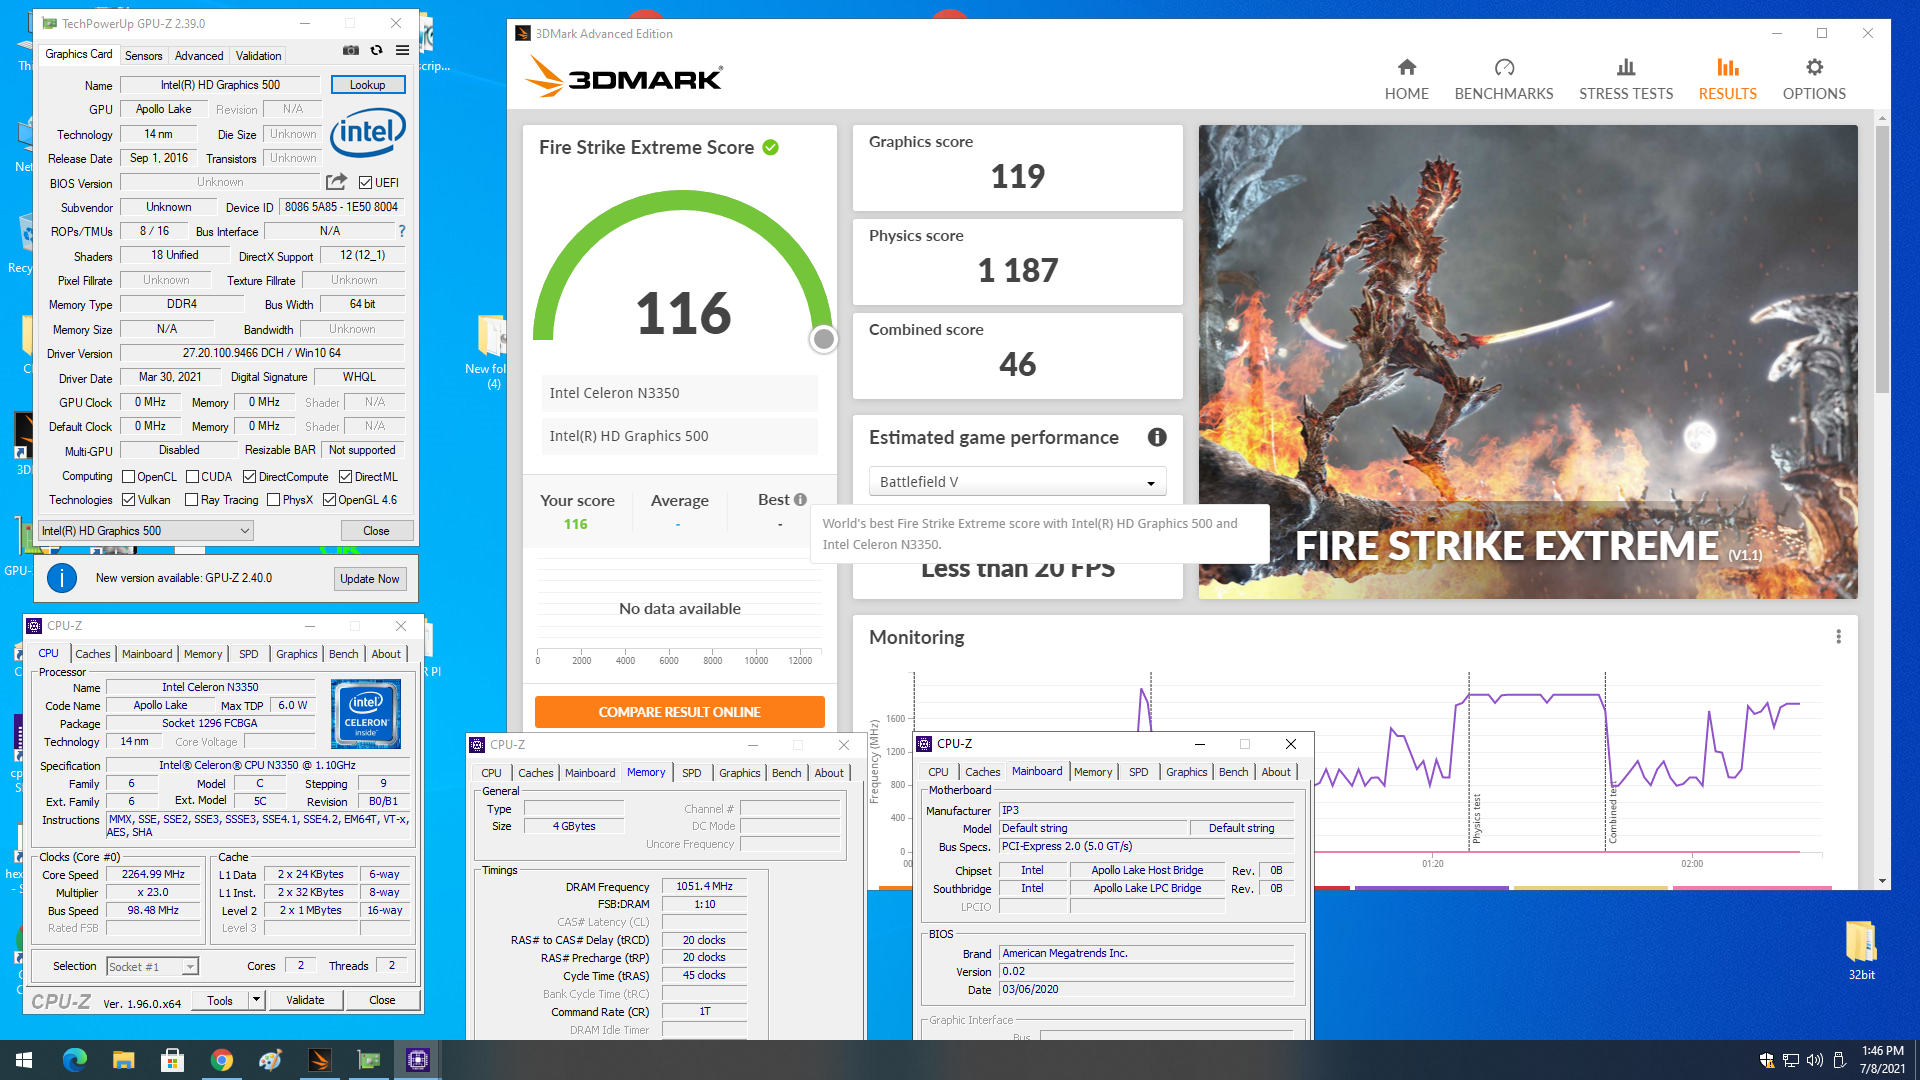1920x1080 pixels.
Task: Open the Monitoring three-dot menu
Action: pyautogui.click(x=1838, y=637)
